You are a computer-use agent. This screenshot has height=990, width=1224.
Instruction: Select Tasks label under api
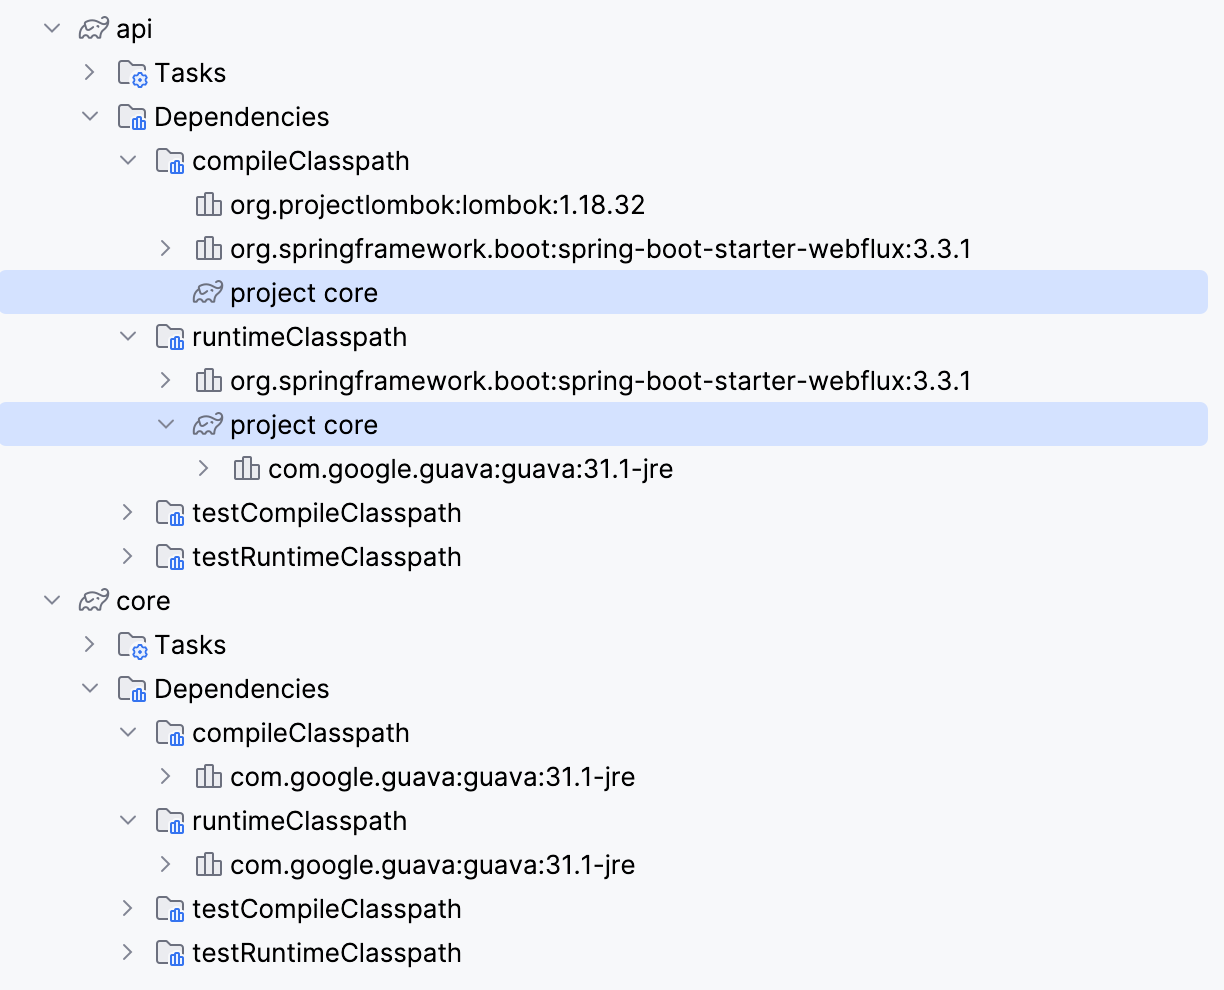[190, 73]
